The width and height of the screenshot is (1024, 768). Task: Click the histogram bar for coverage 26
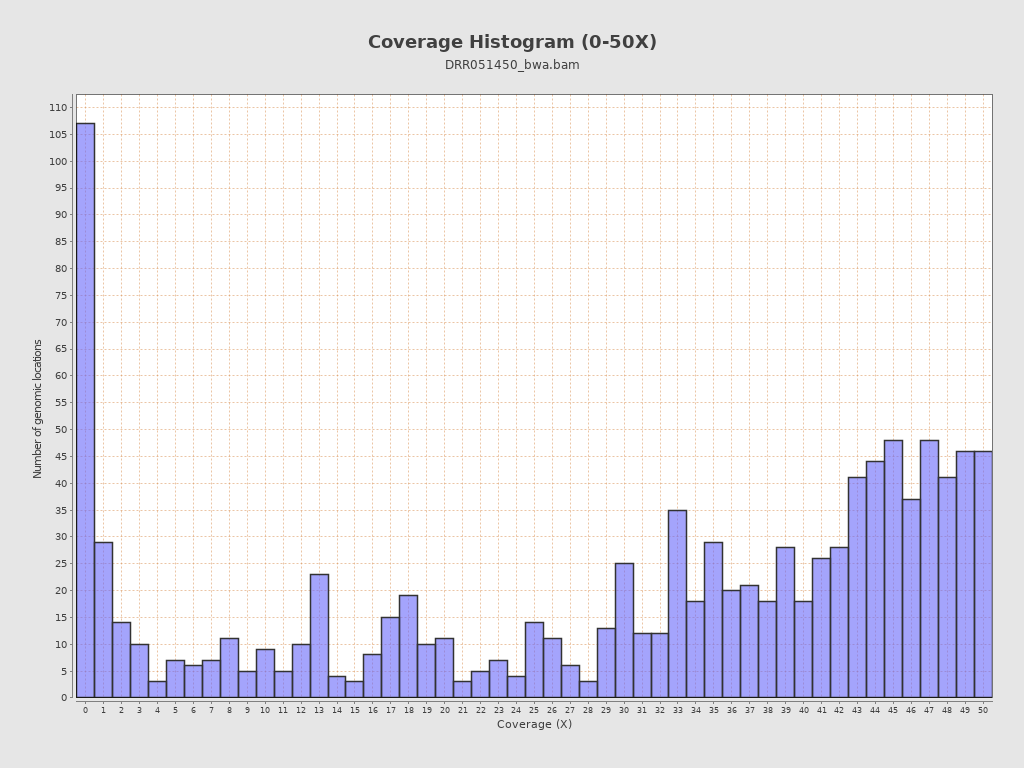[552, 668]
